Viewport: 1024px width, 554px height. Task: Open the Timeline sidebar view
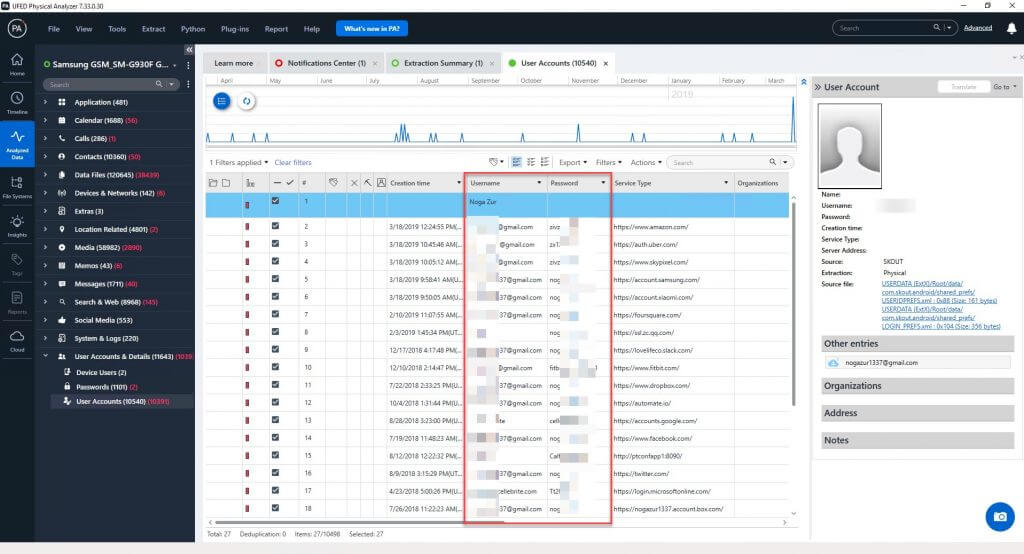(x=17, y=103)
